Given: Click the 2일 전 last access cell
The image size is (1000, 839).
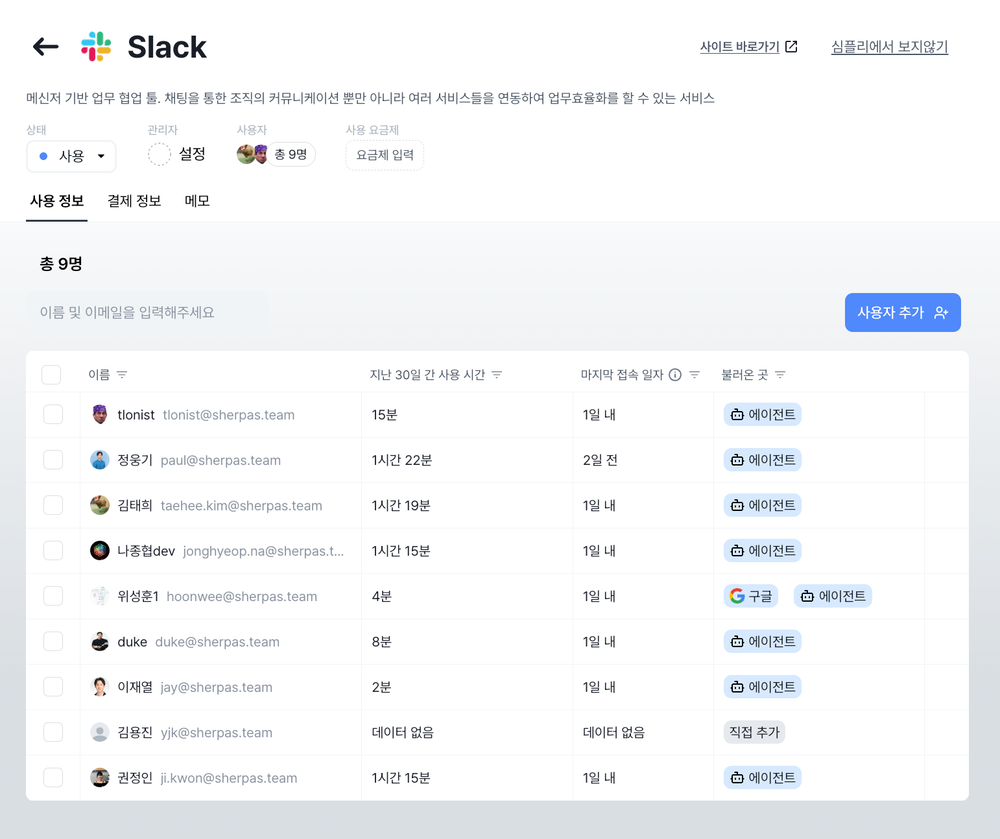Looking at the screenshot, I should [600, 460].
